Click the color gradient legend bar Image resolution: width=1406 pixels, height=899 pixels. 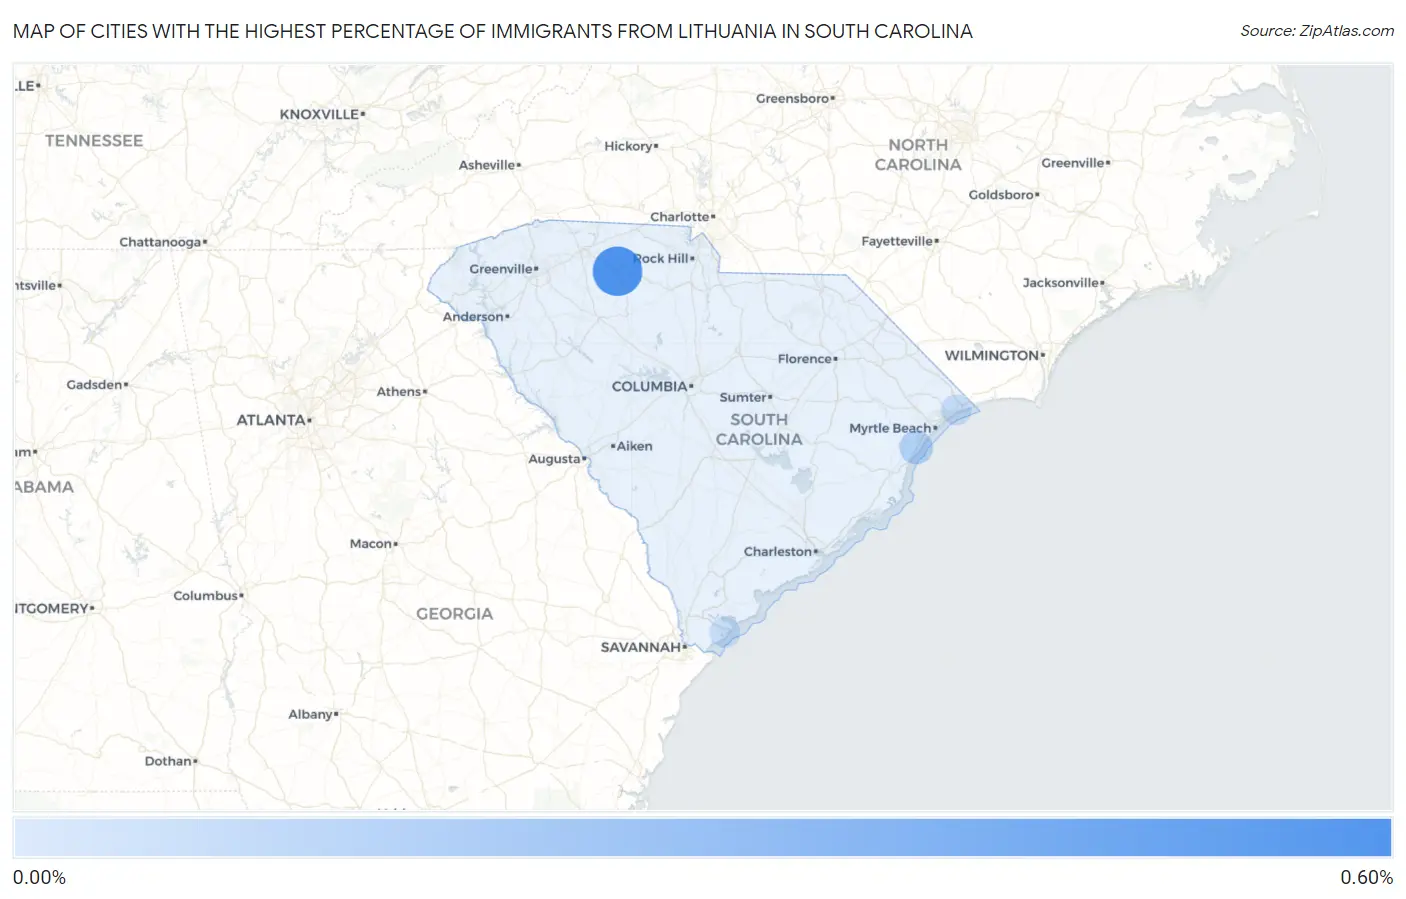pyautogui.click(x=702, y=838)
